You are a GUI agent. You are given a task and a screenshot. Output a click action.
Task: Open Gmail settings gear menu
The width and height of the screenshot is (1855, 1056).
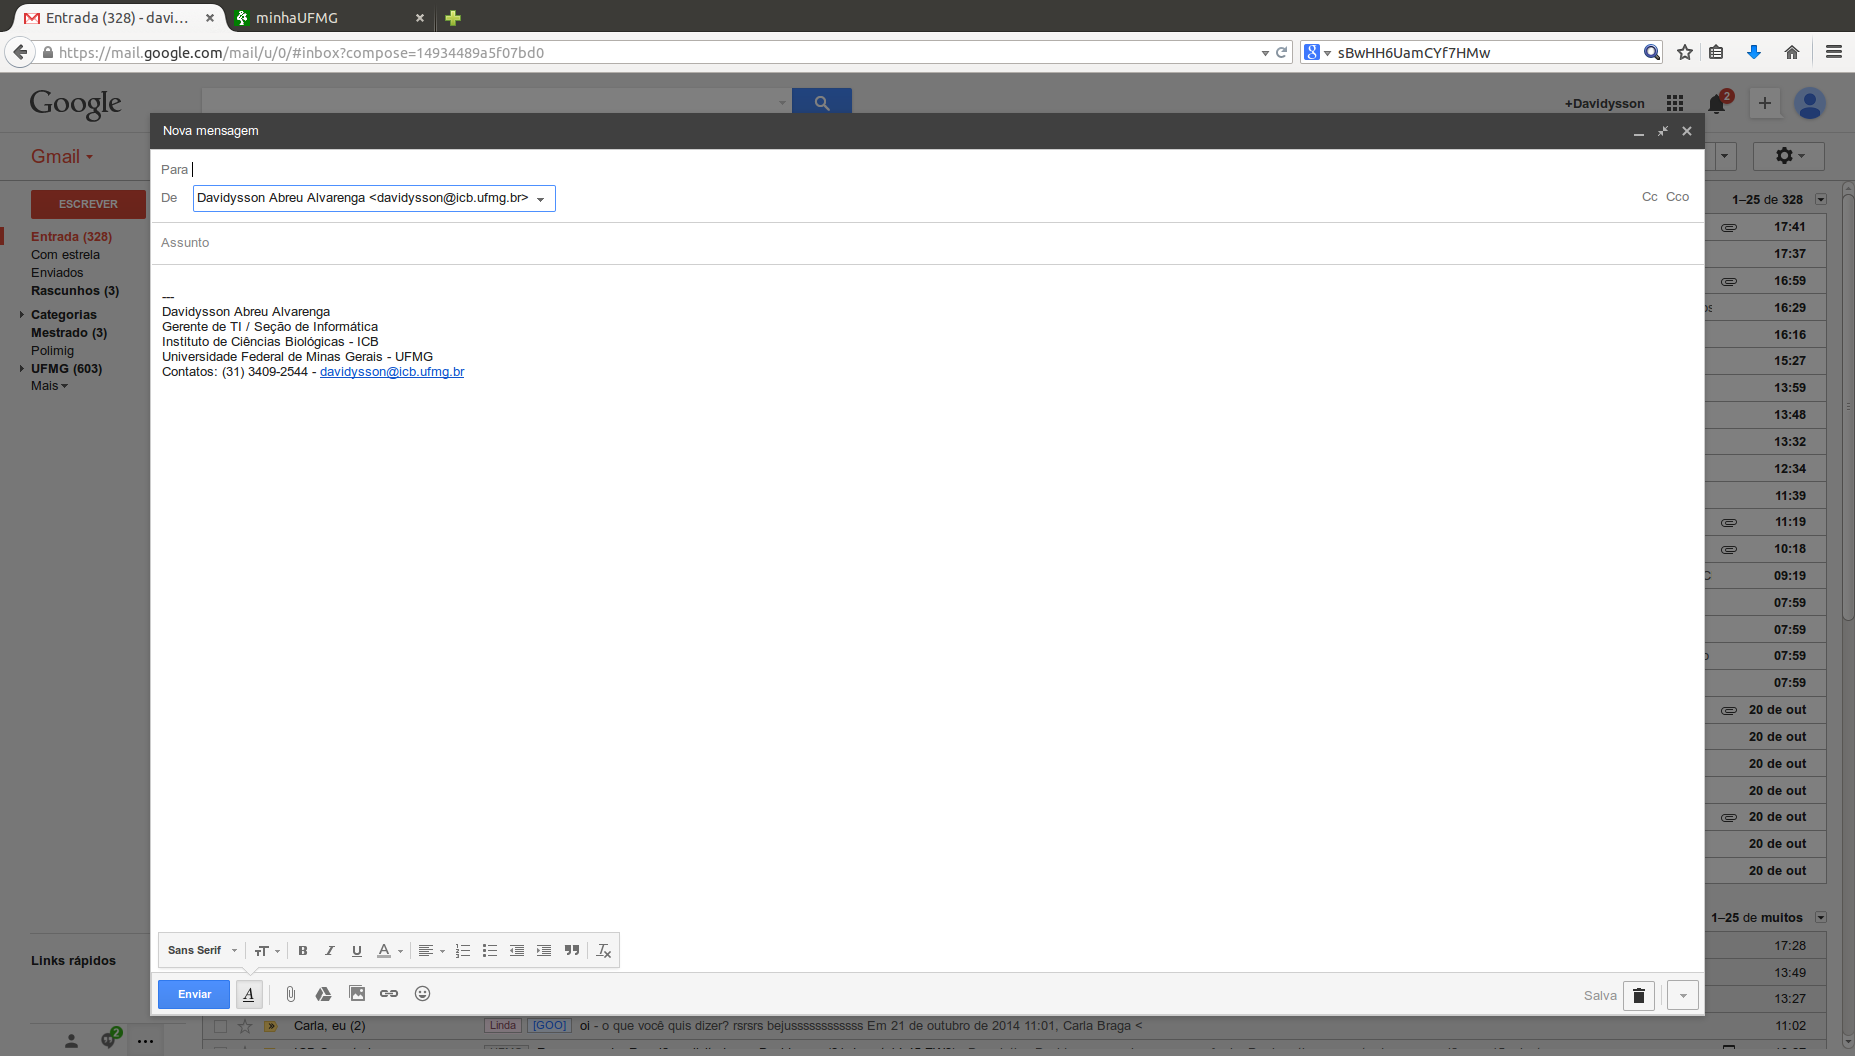click(1790, 156)
